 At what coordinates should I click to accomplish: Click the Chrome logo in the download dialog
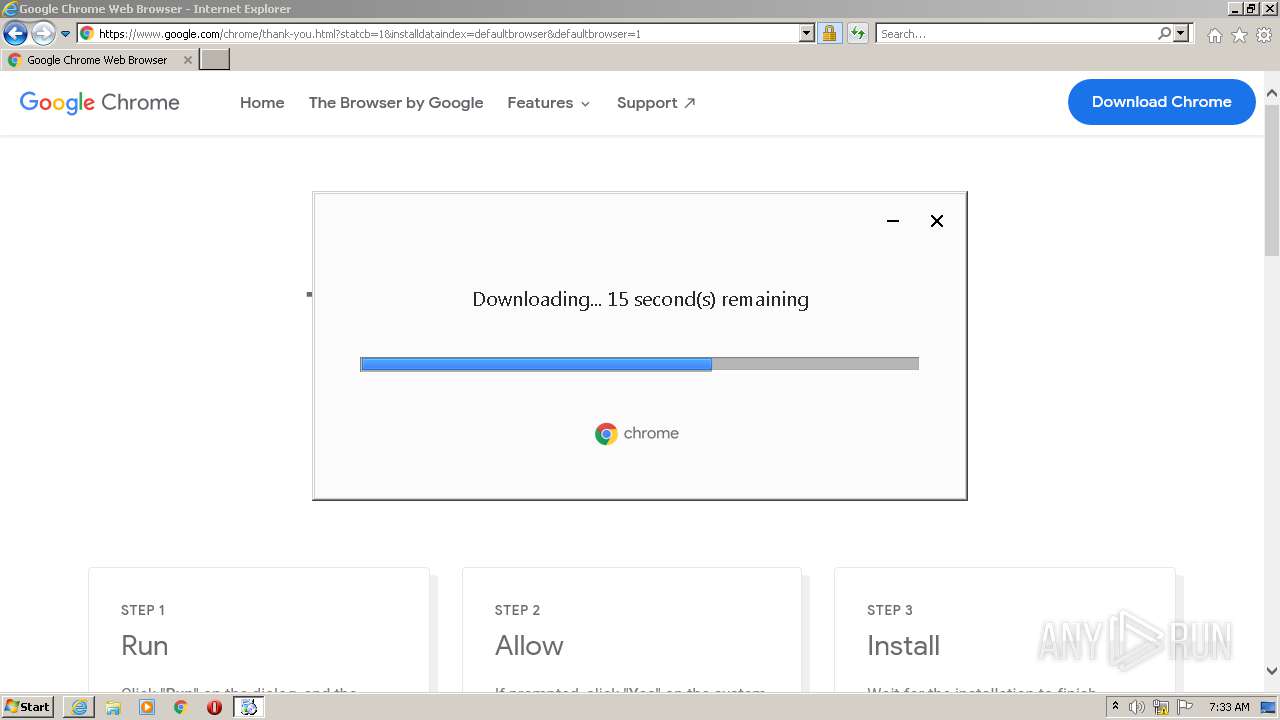[606, 433]
